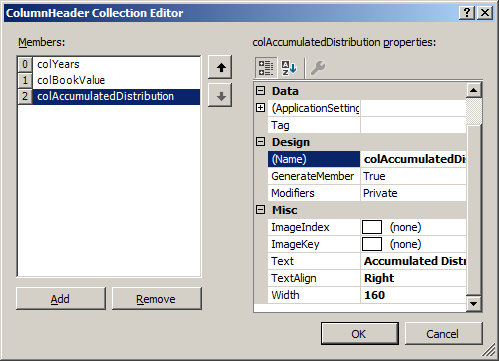The height and width of the screenshot is (361, 499).
Task: Click the Help question mark button
Action: tap(467, 13)
